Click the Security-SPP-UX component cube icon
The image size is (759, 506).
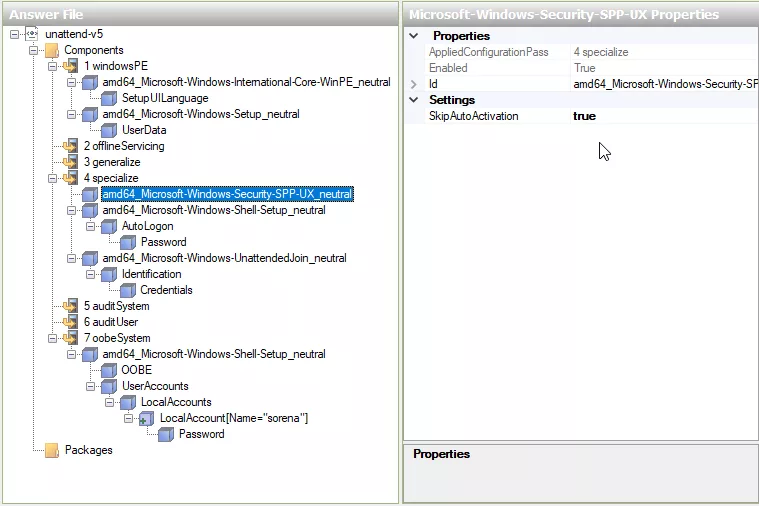pos(90,194)
